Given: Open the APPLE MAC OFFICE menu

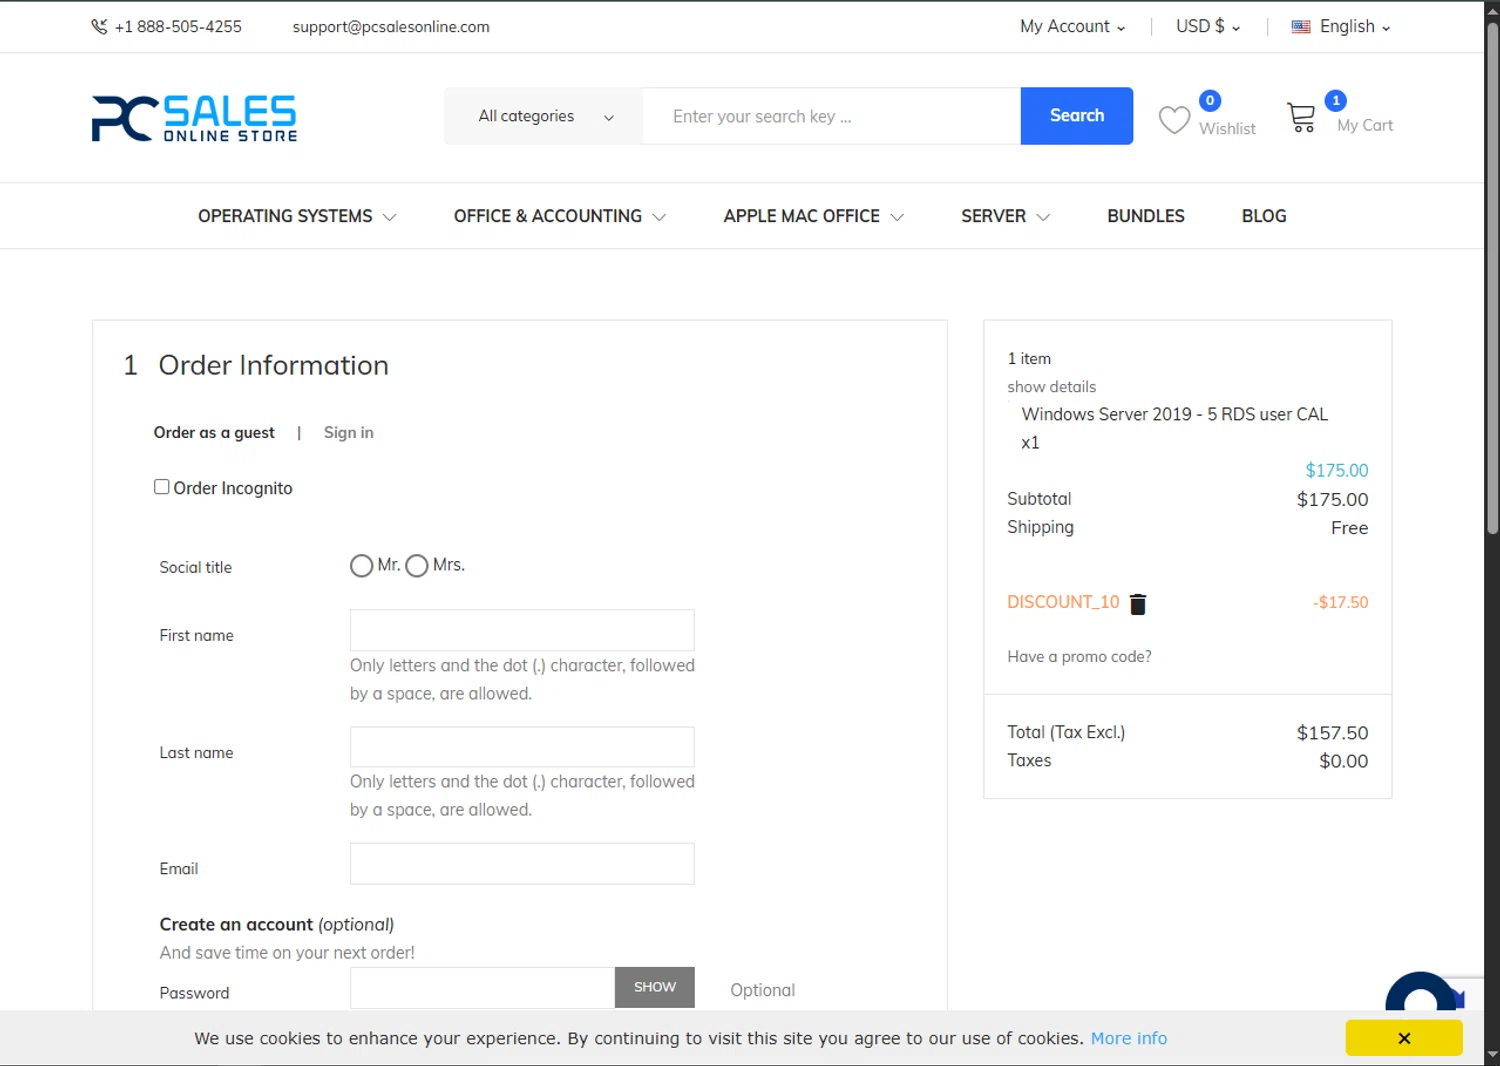Looking at the screenshot, I should point(802,216).
